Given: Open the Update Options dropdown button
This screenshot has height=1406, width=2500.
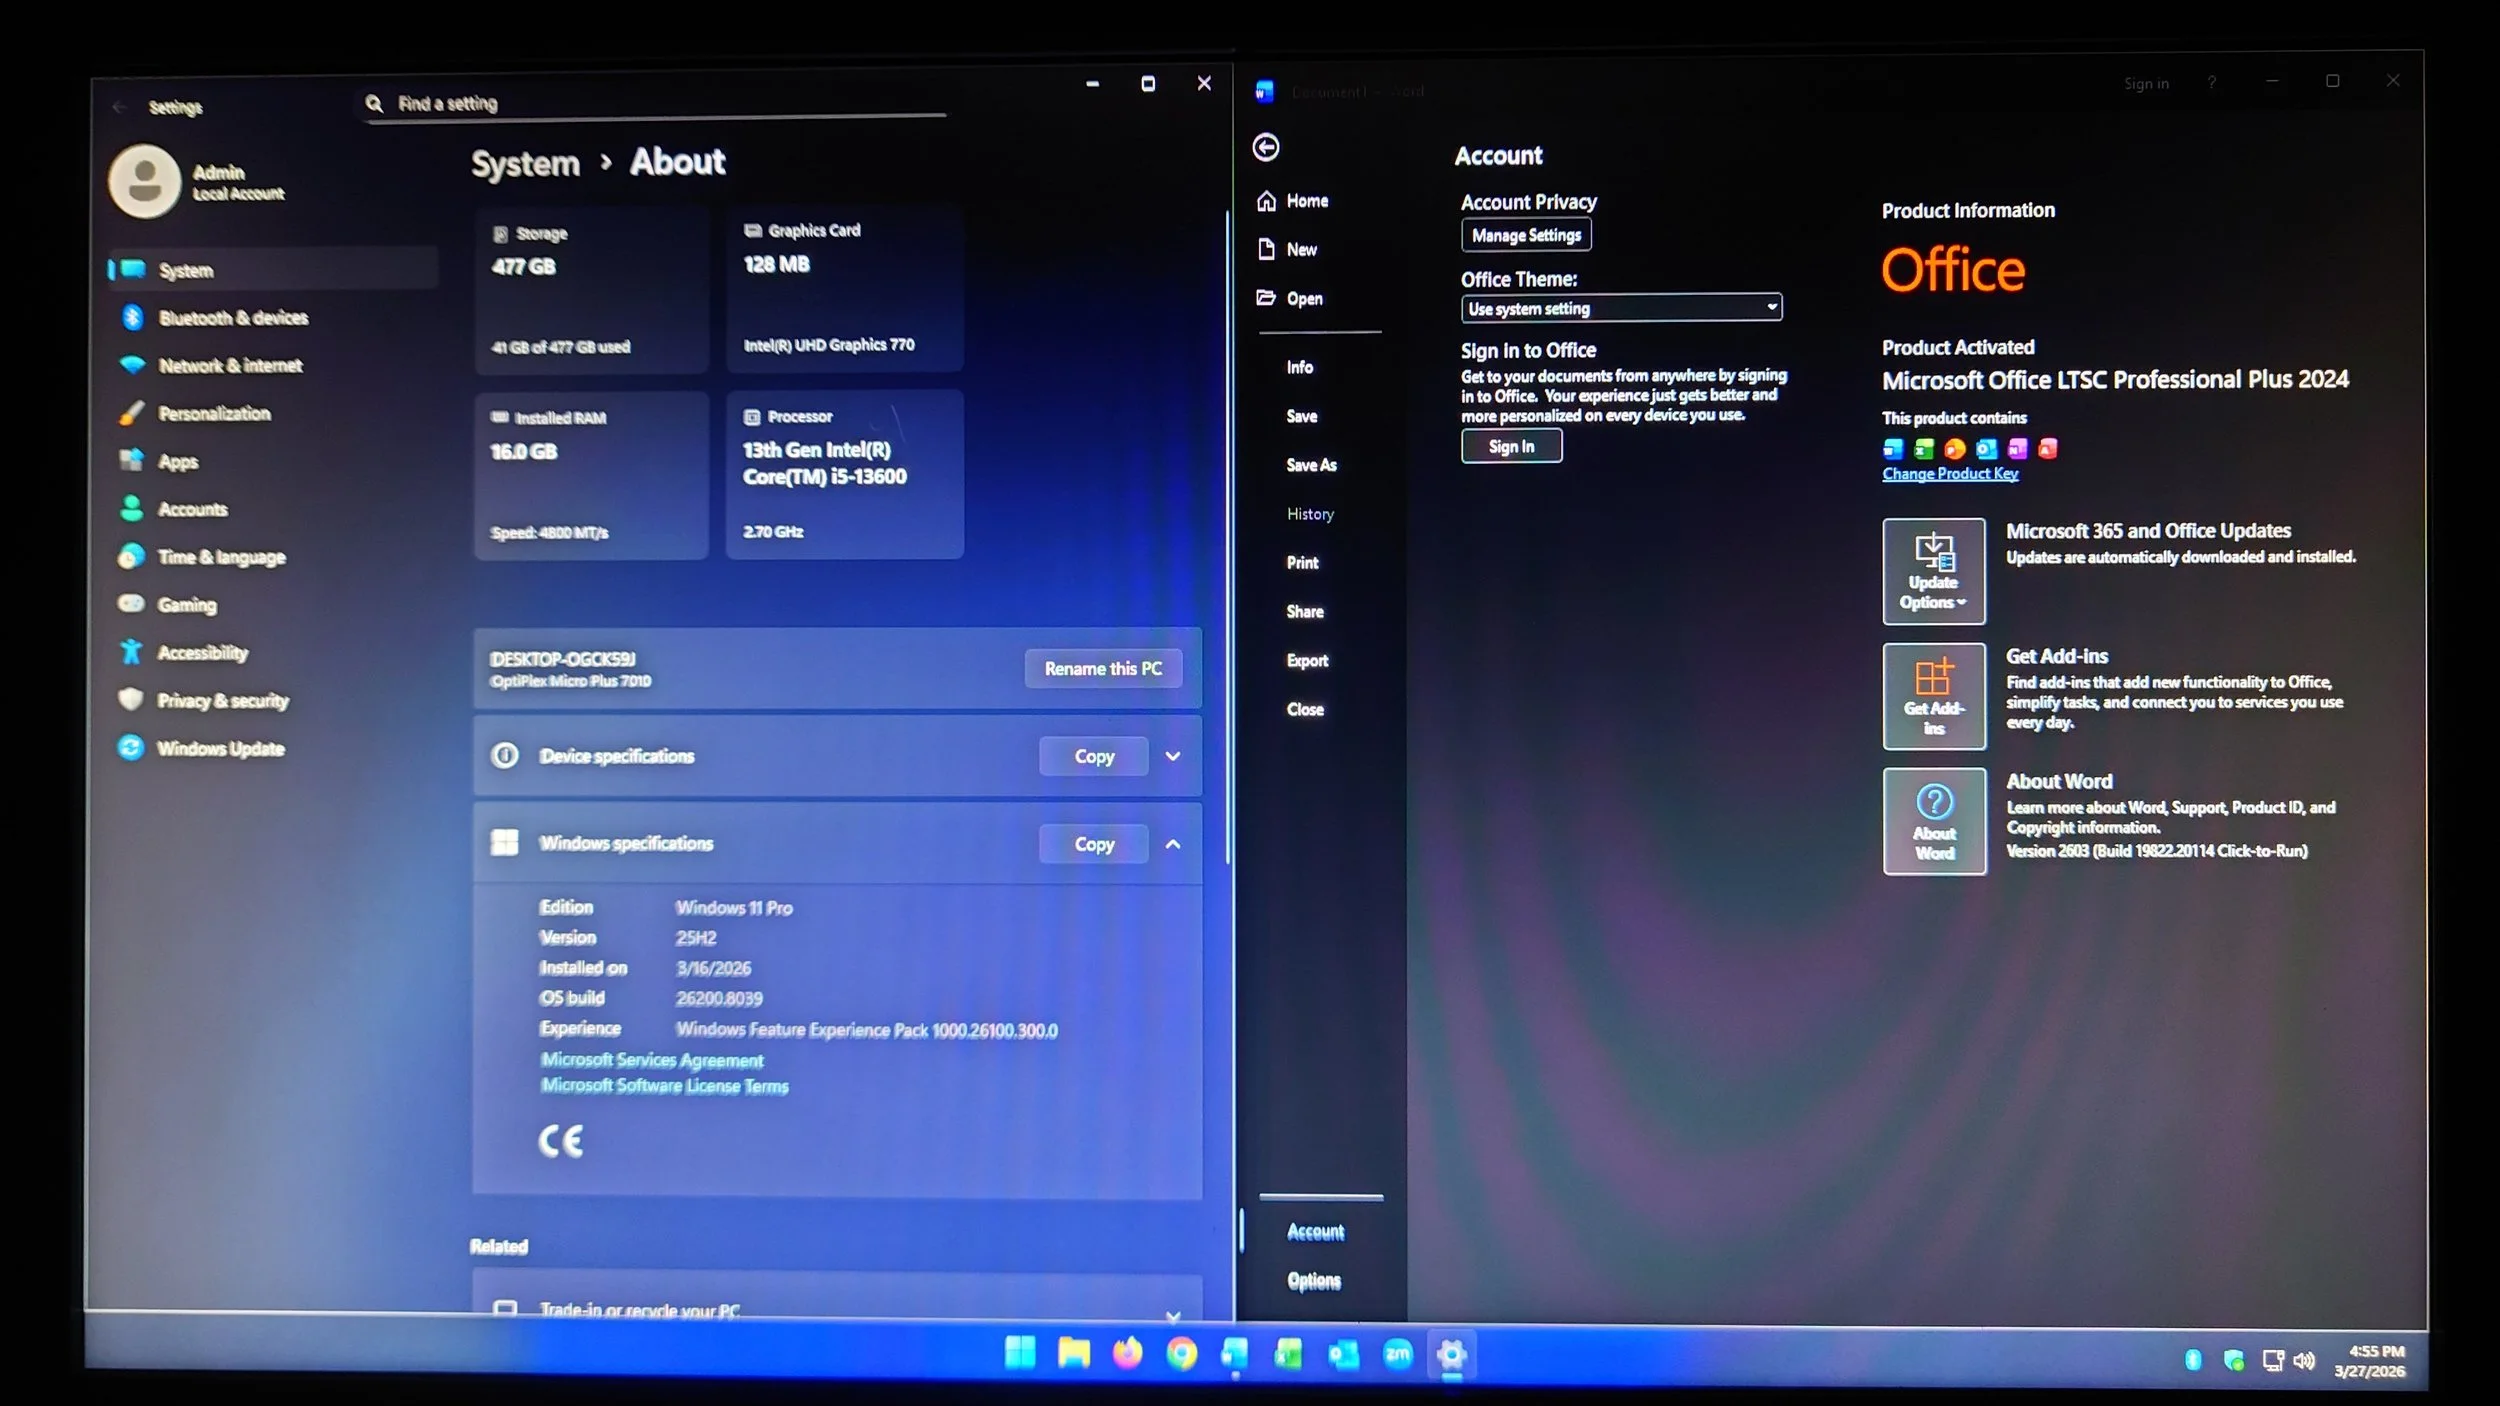Looking at the screenshot, I should click(1934, 571).
